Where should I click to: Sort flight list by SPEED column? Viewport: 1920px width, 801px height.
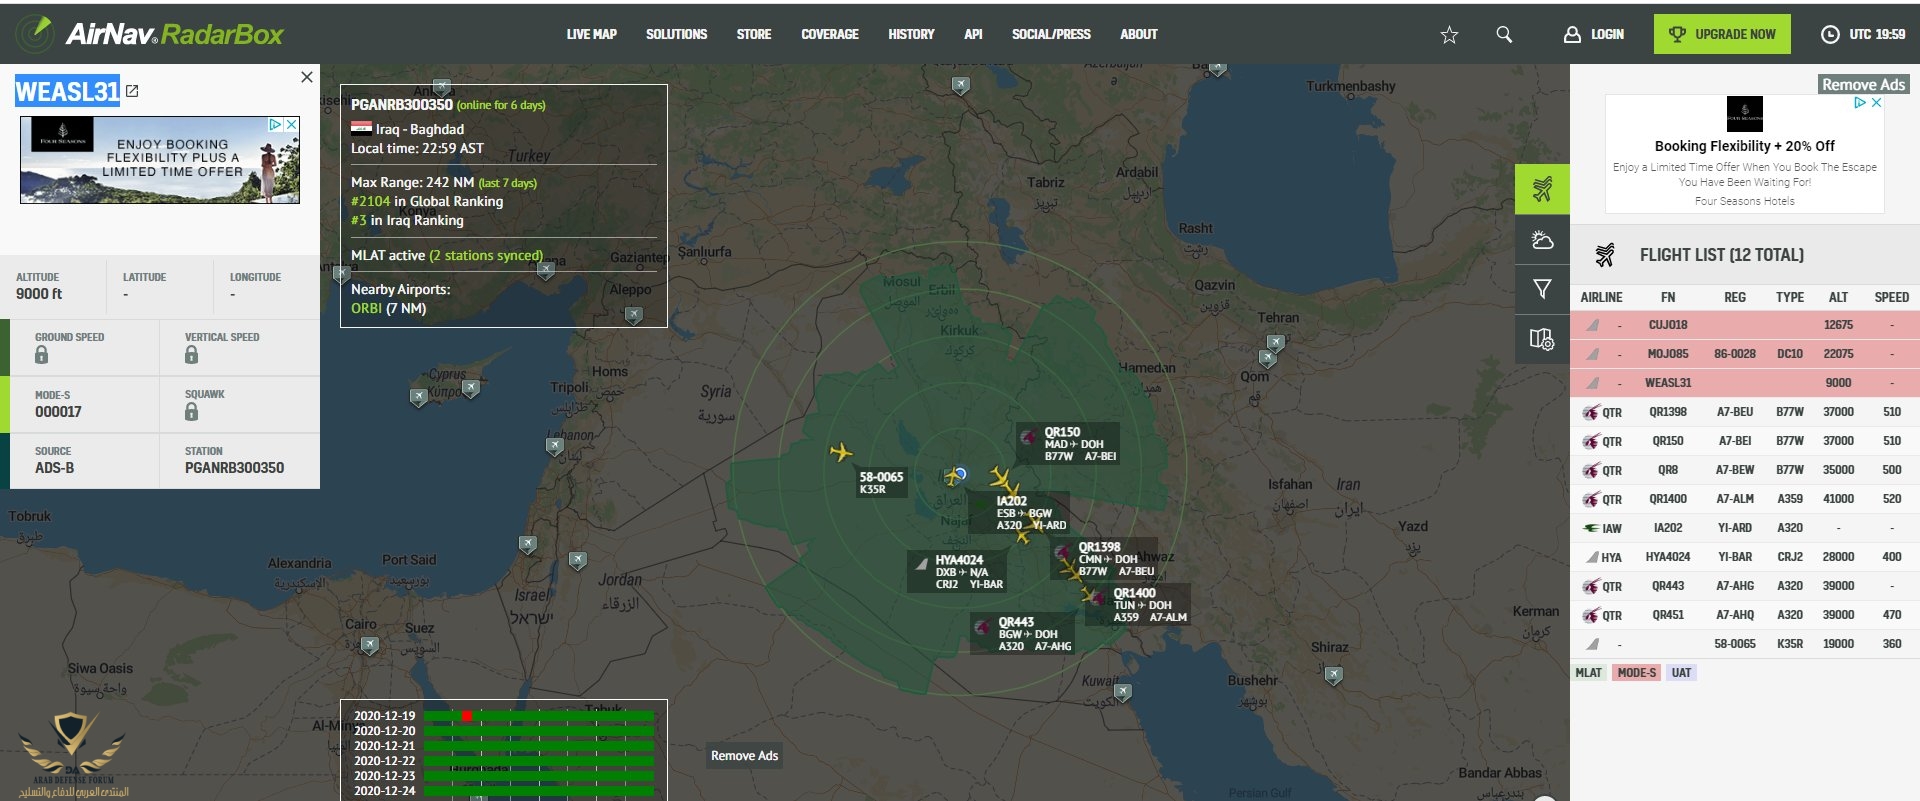click(x=1891, y=297)
